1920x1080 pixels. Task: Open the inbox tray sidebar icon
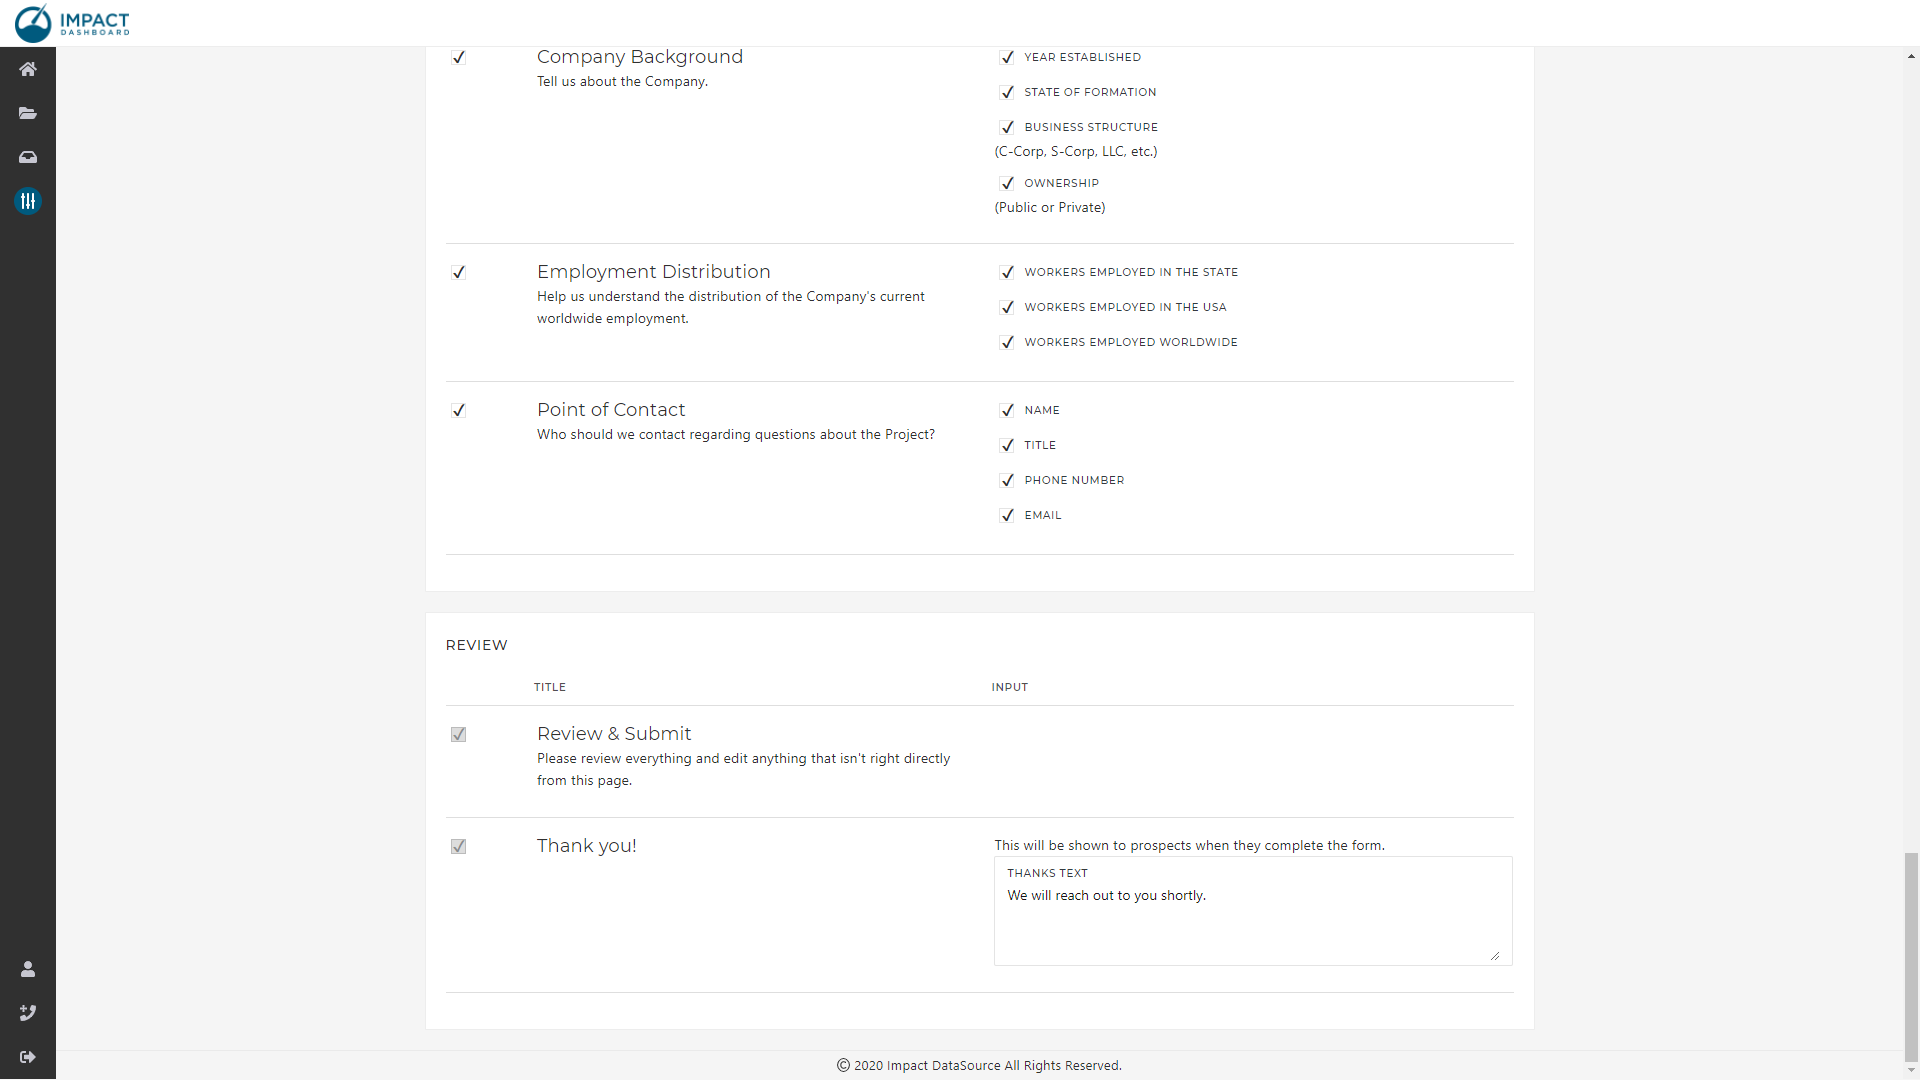[x=28, y=157]
